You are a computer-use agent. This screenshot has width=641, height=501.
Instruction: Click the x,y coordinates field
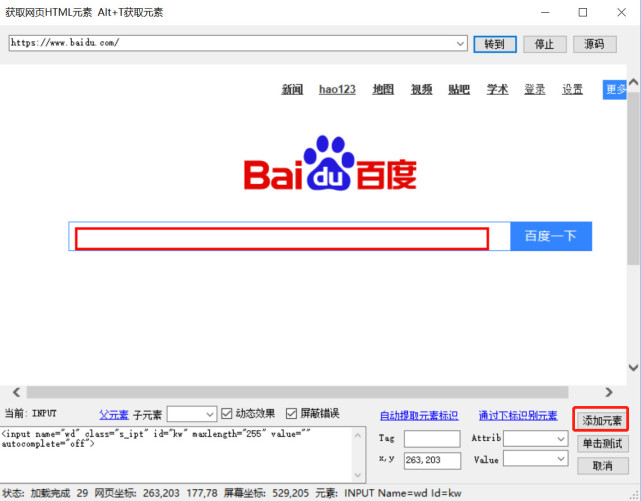click(x=432, y=460)
